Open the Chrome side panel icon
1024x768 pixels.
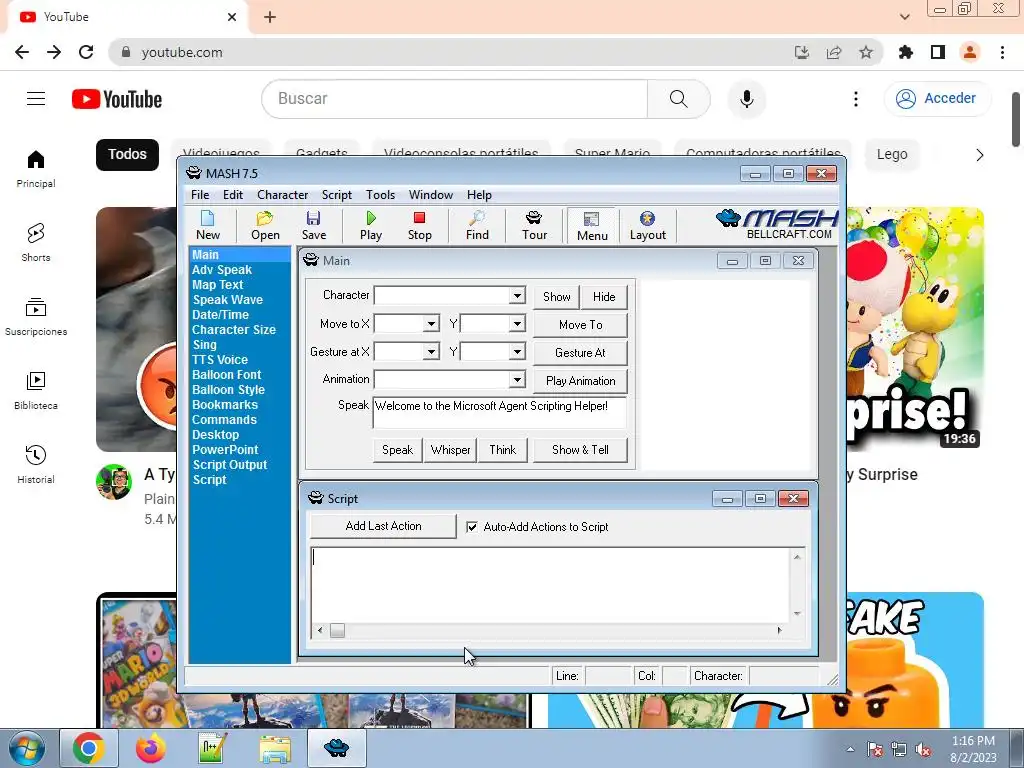tap(938, 52)
